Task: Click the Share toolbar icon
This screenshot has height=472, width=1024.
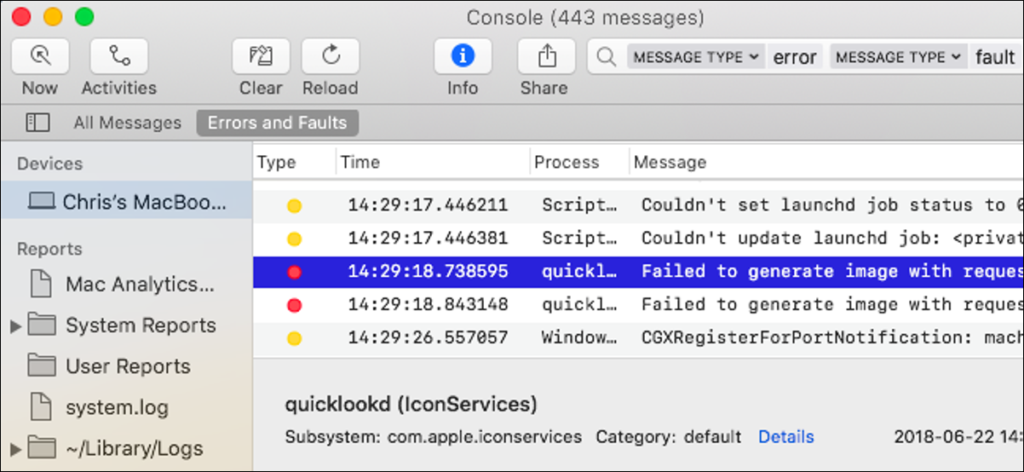Action: pyautogui.click(x=546, y=56)
